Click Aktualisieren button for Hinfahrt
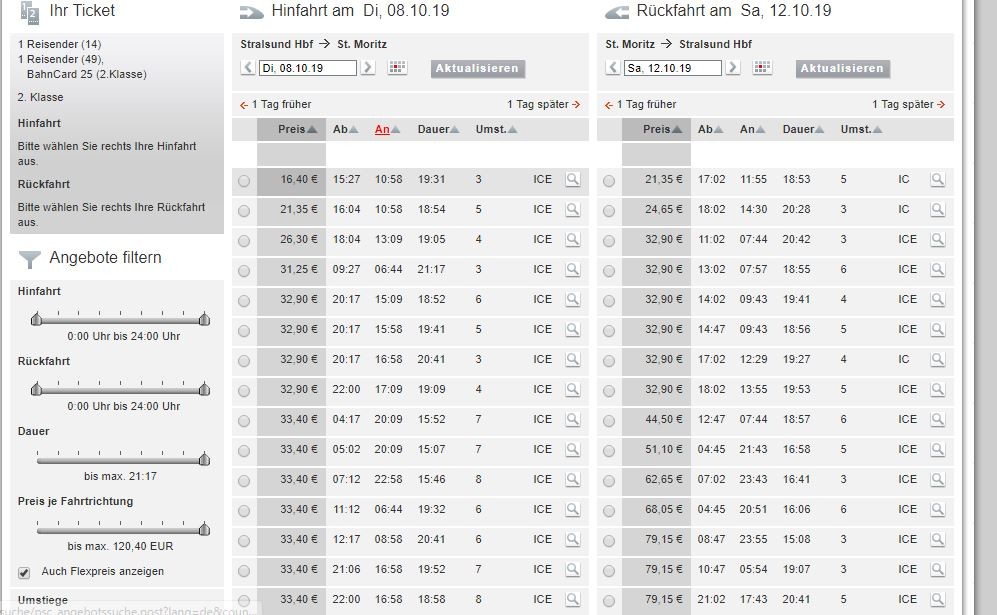Image resolution: width=997 pixels, height=615 pixels. [478, 69]
